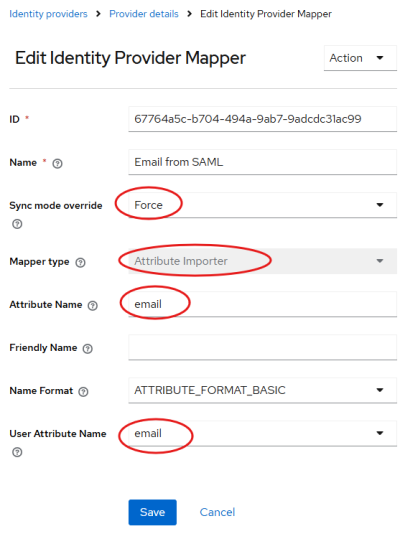Click the empty Friendly Name field
The width and height of the screenshot is (400, 539).
click(263, 347)
